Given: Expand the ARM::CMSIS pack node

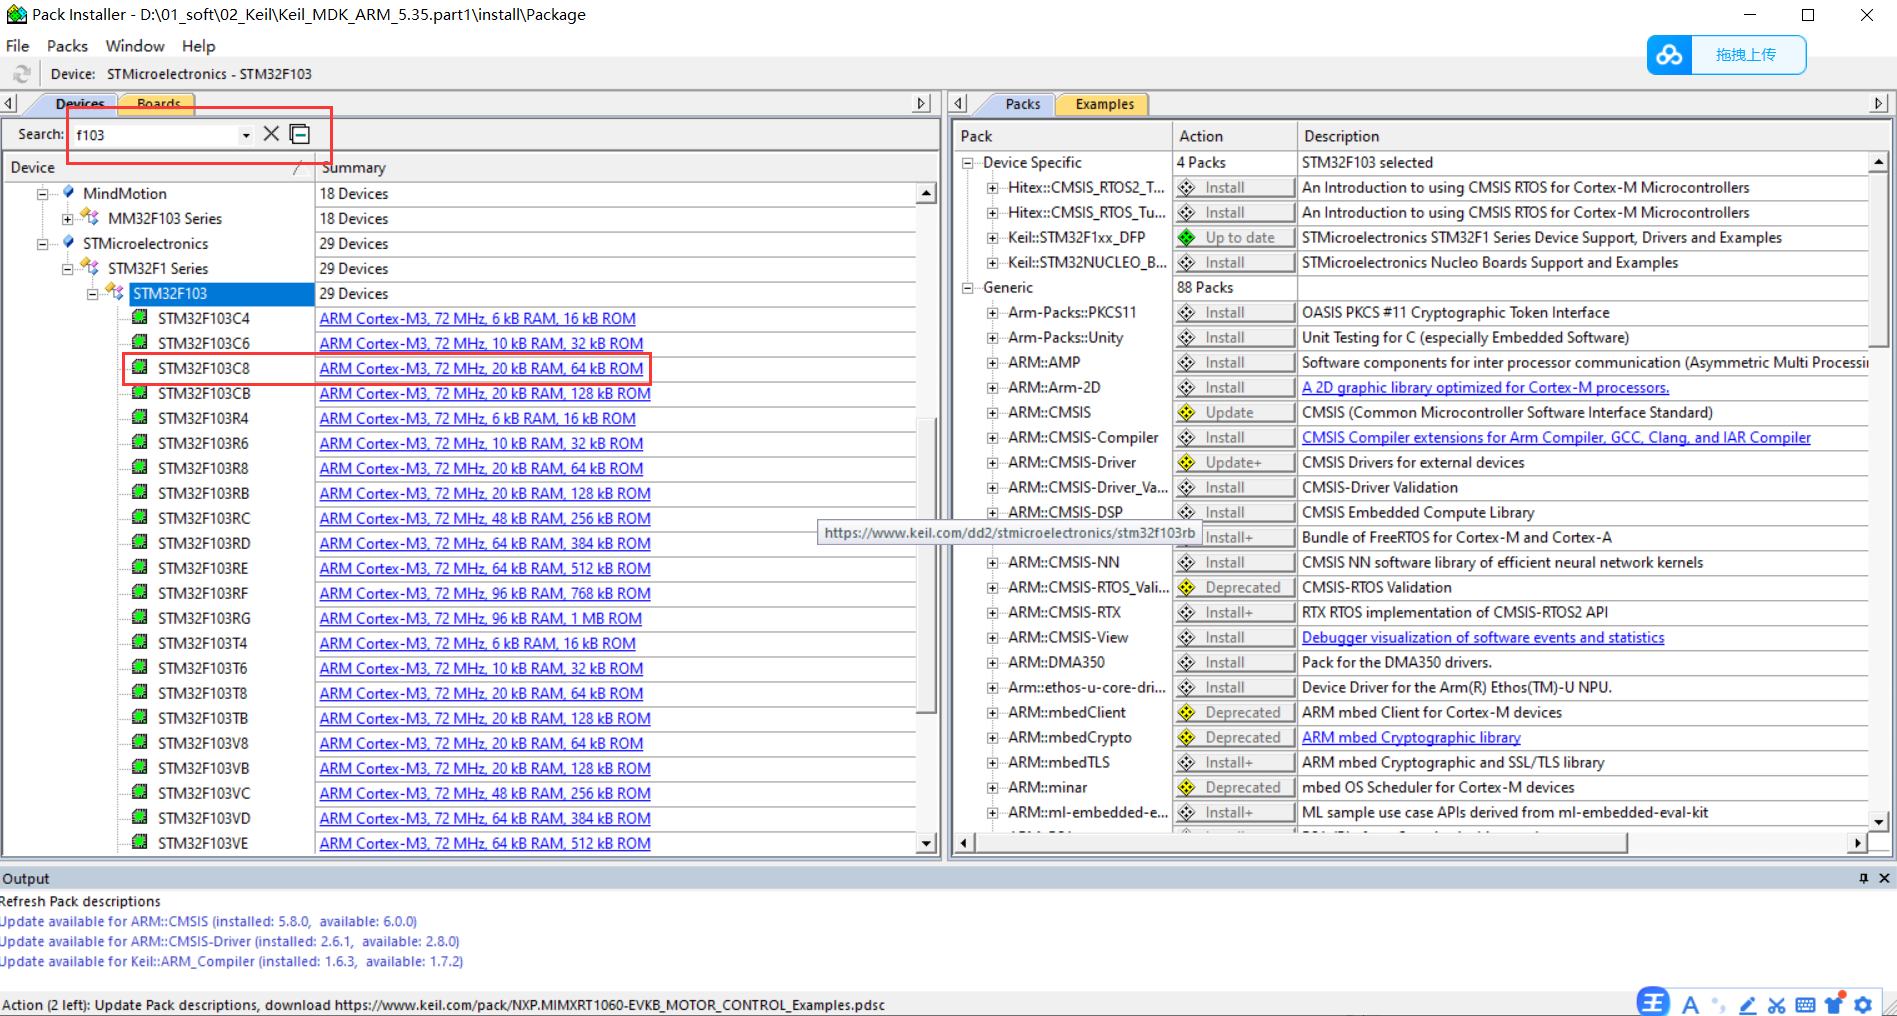Looking at the screenshot, I should 992,413.
